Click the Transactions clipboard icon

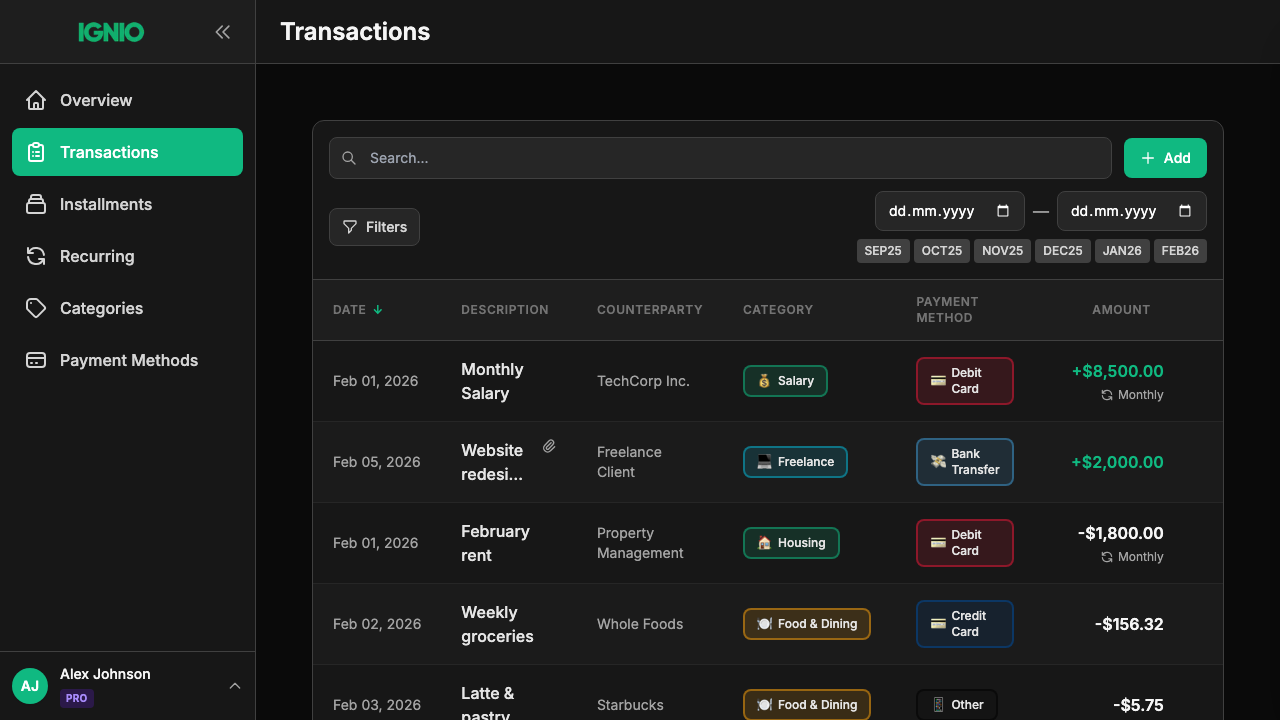(36, 152)
